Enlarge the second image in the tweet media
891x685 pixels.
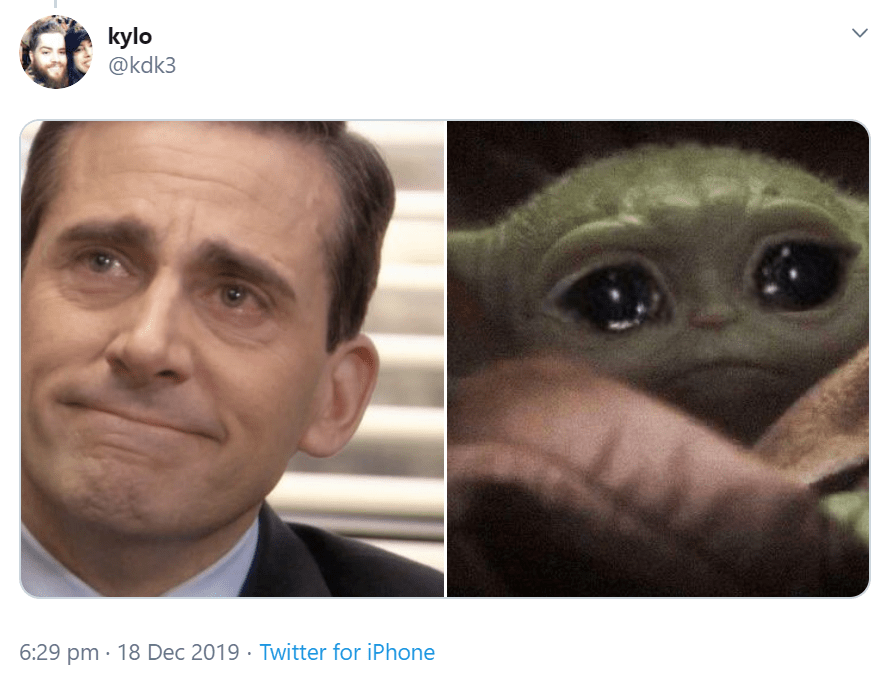coord(657,358)
